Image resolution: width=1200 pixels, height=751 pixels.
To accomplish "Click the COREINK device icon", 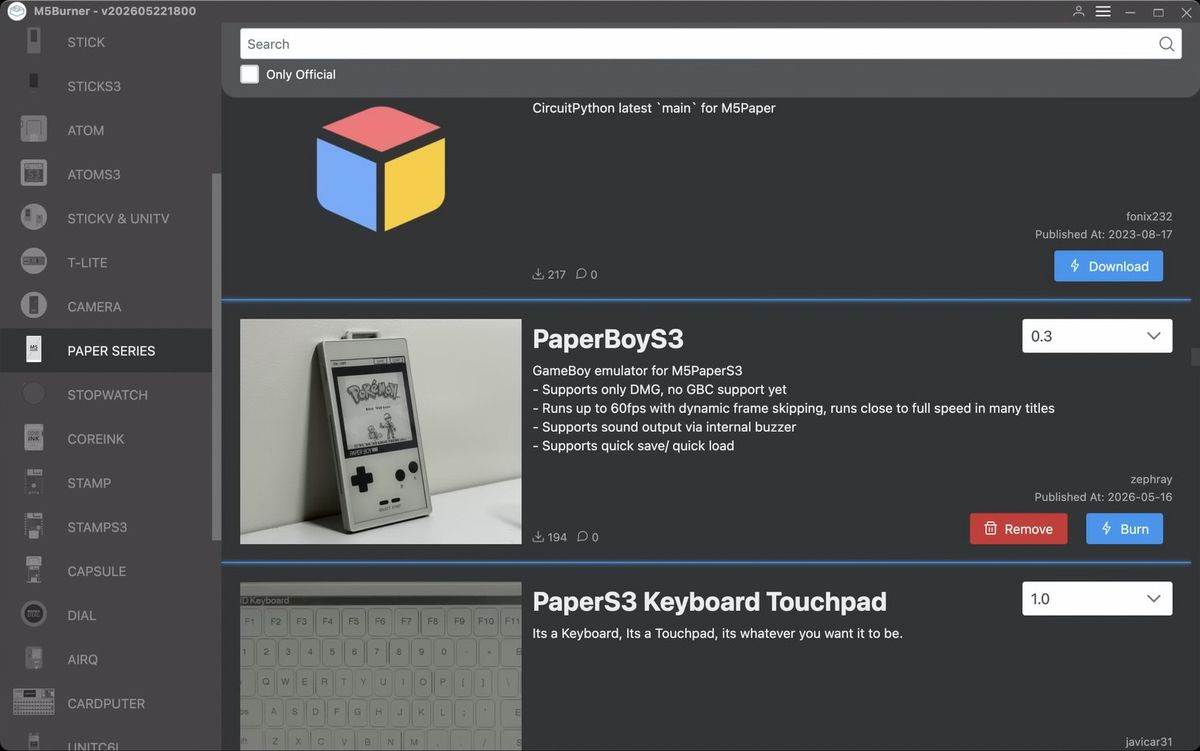I will click(34, 438).
